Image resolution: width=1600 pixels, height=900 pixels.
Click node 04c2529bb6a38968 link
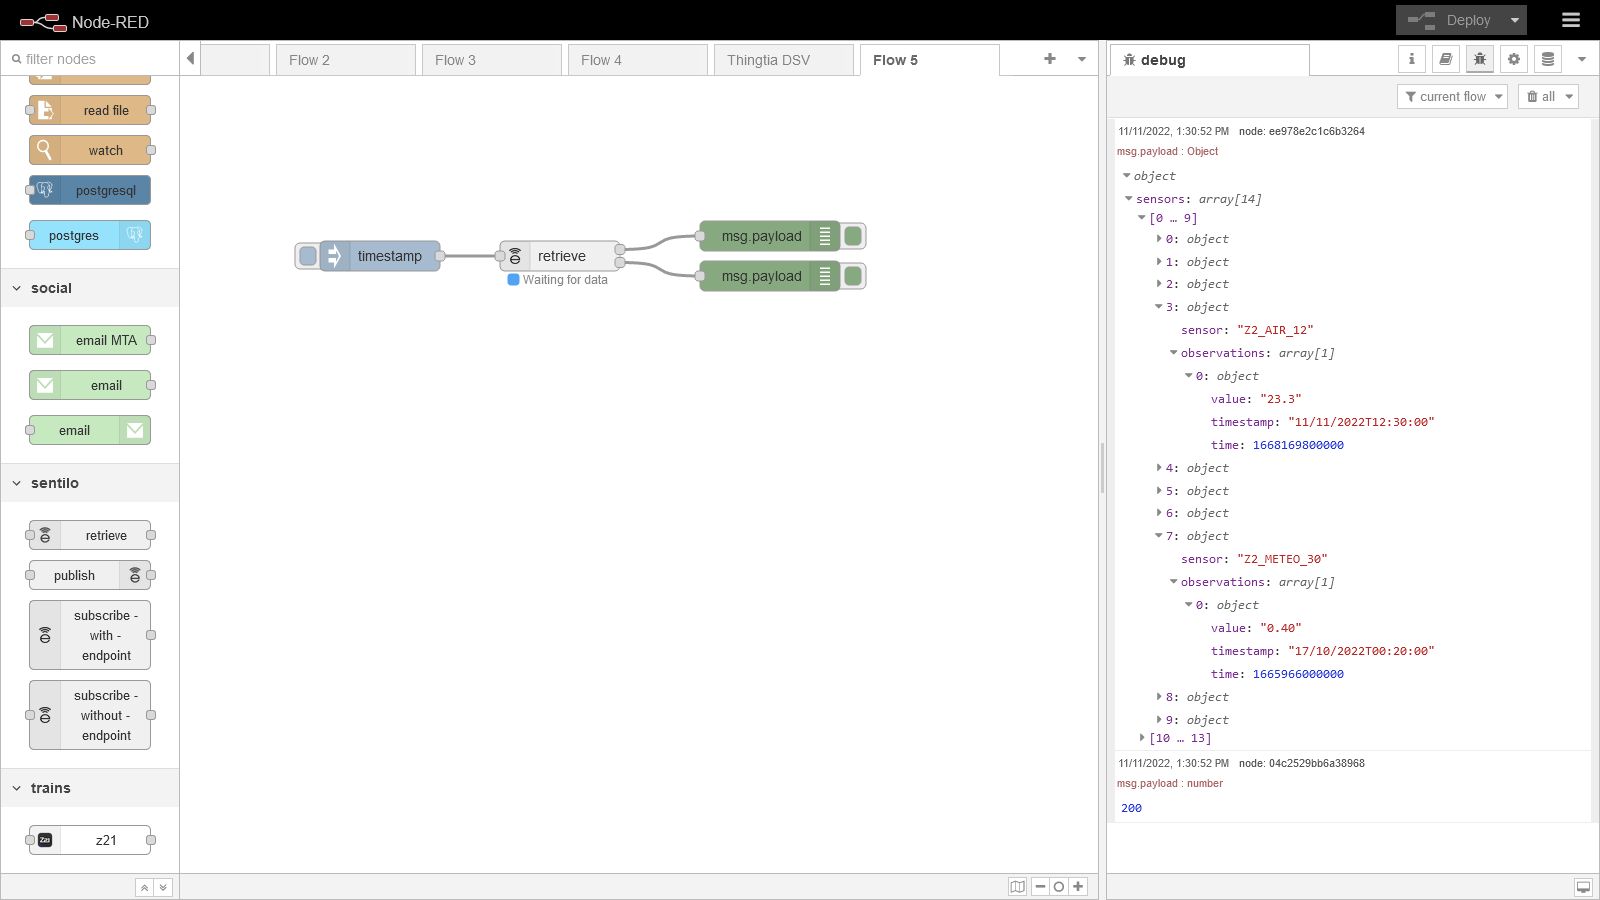click(1302, 763)
